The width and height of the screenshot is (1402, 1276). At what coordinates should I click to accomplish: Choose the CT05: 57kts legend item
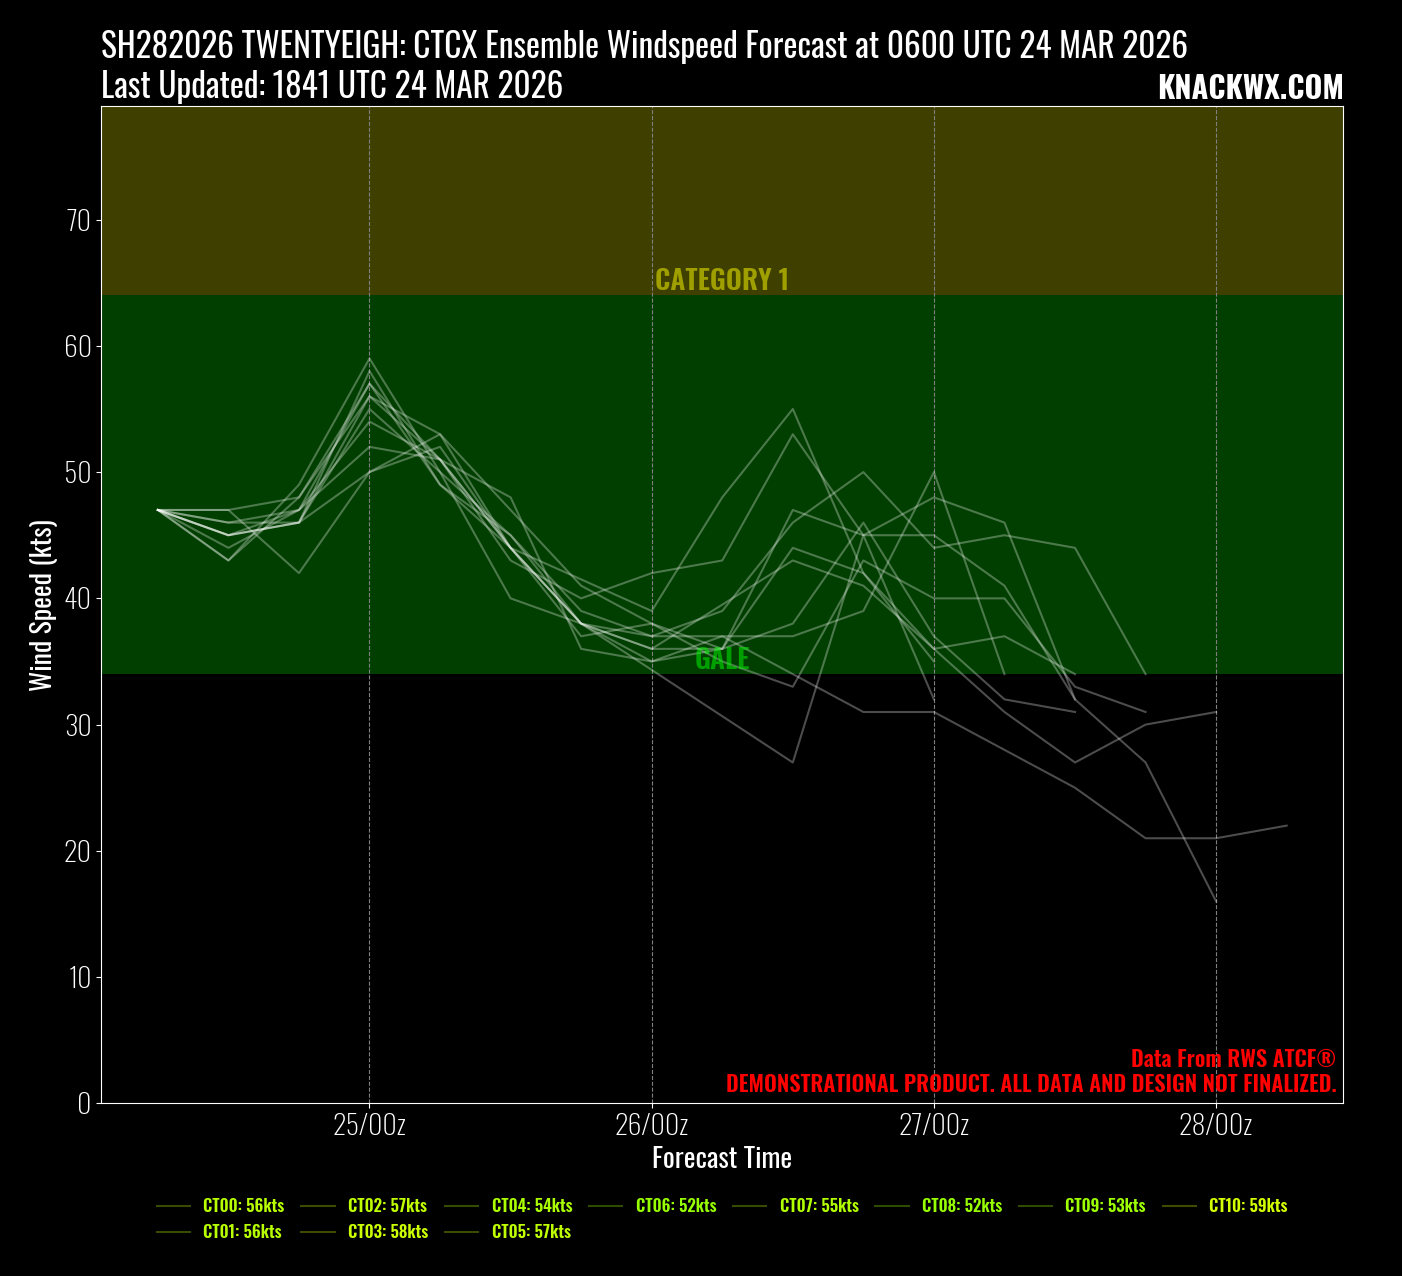click(x=531, y=1232)
